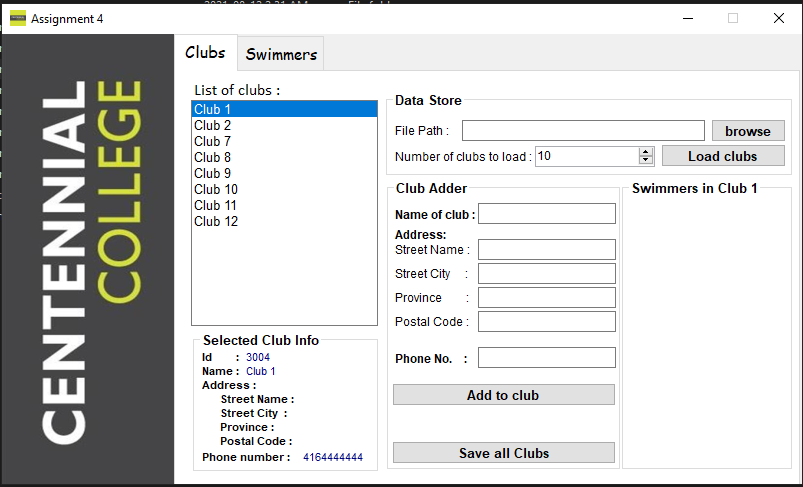Close the Assignment 4 window
The height and width of the screenshot is (487, 803).
pyautogui.click(x=779, y=18)
